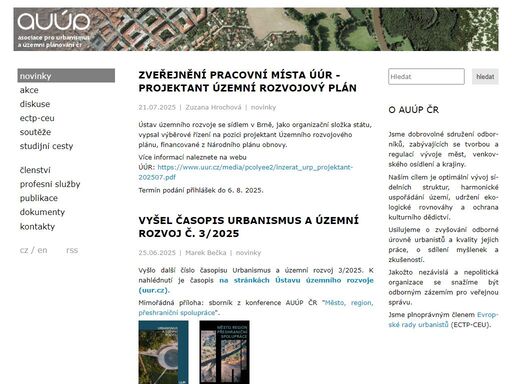Image resolution: width=512 pixels, height=384 pixels.
Task: Open the rss feed link
Action: coord(72,250)
